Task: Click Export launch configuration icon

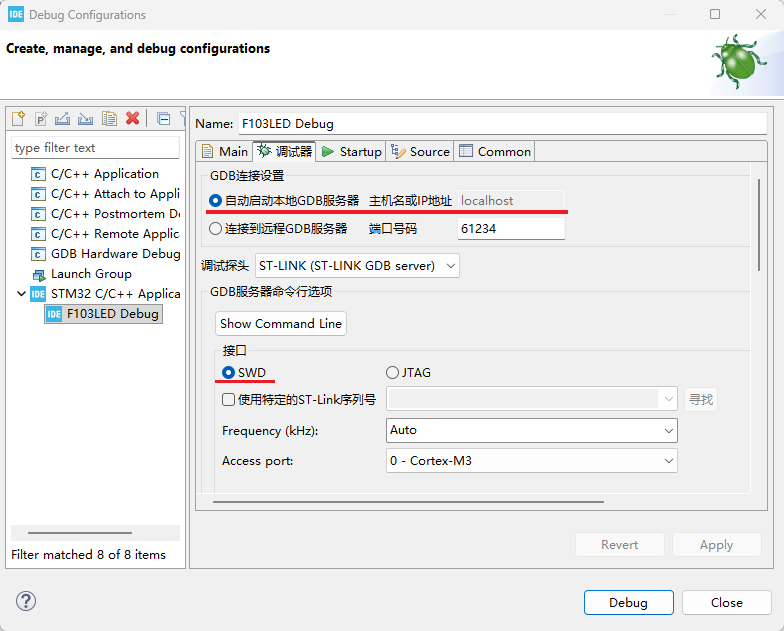Action: (62, 118)
